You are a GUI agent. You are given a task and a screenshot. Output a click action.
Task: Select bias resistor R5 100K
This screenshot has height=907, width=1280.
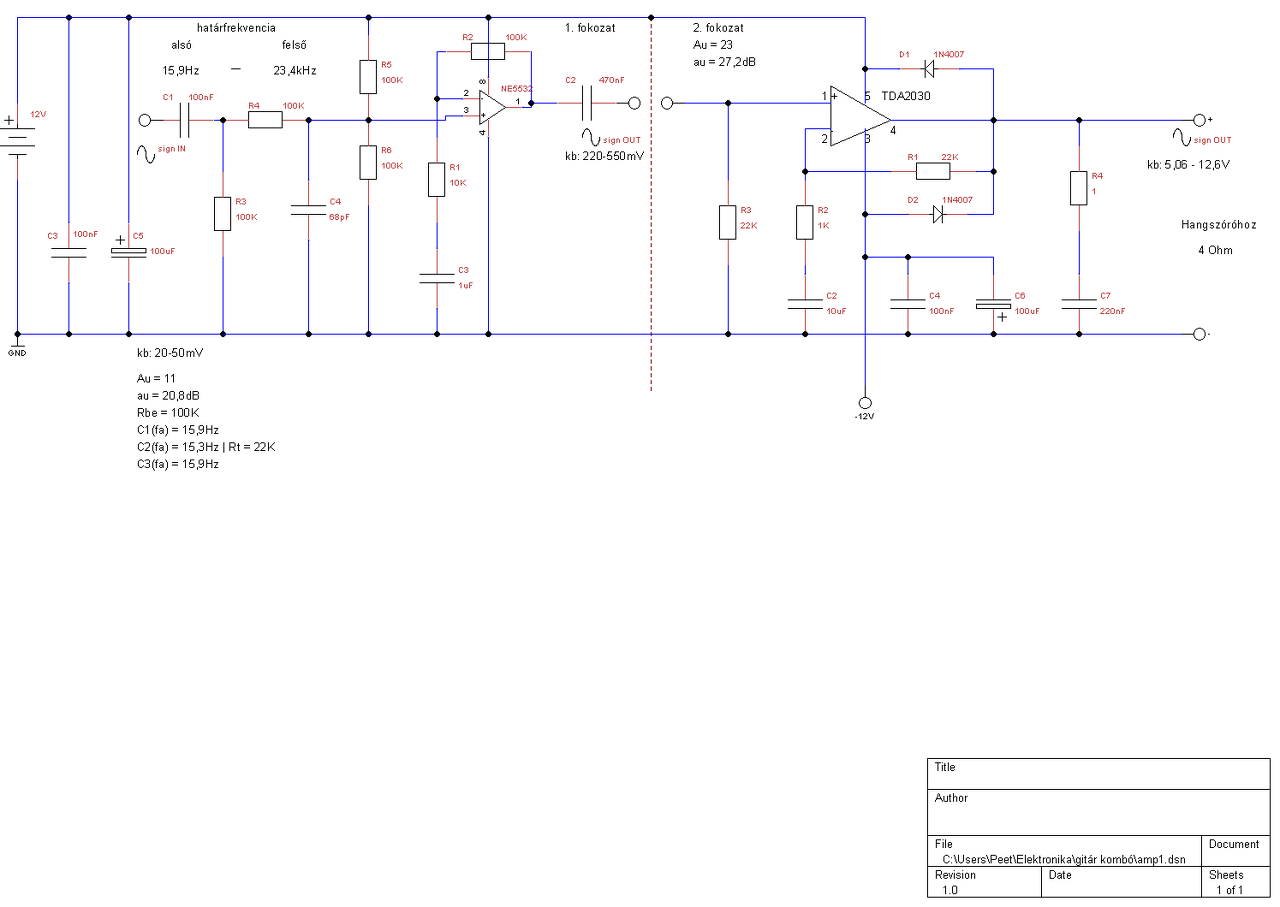click(x=369, y=77)
